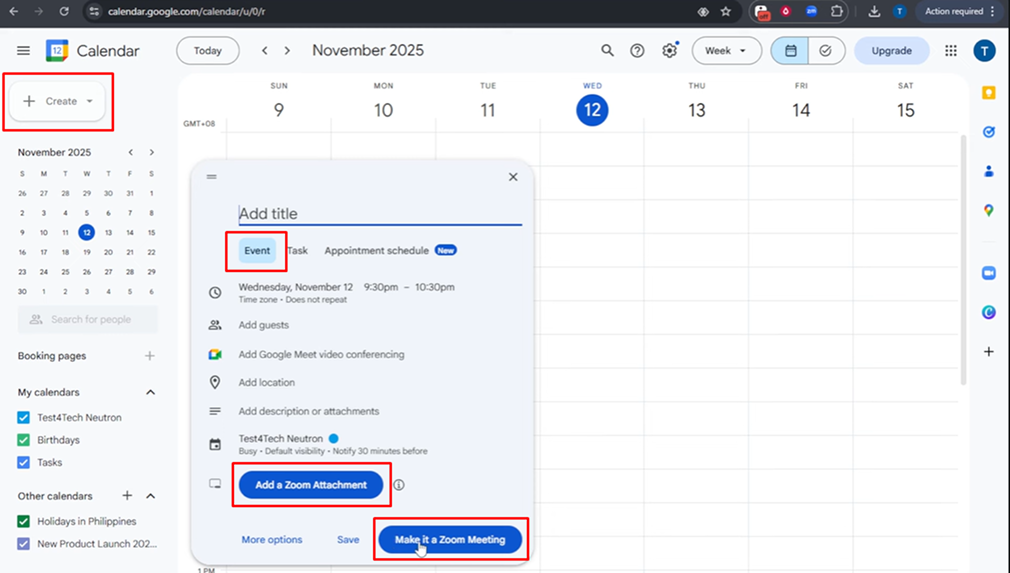Image resolution: width=1010 pixels, height=573 pixels.
Task: Open Contacts in side panel
Action: click(x=989, y=171)
